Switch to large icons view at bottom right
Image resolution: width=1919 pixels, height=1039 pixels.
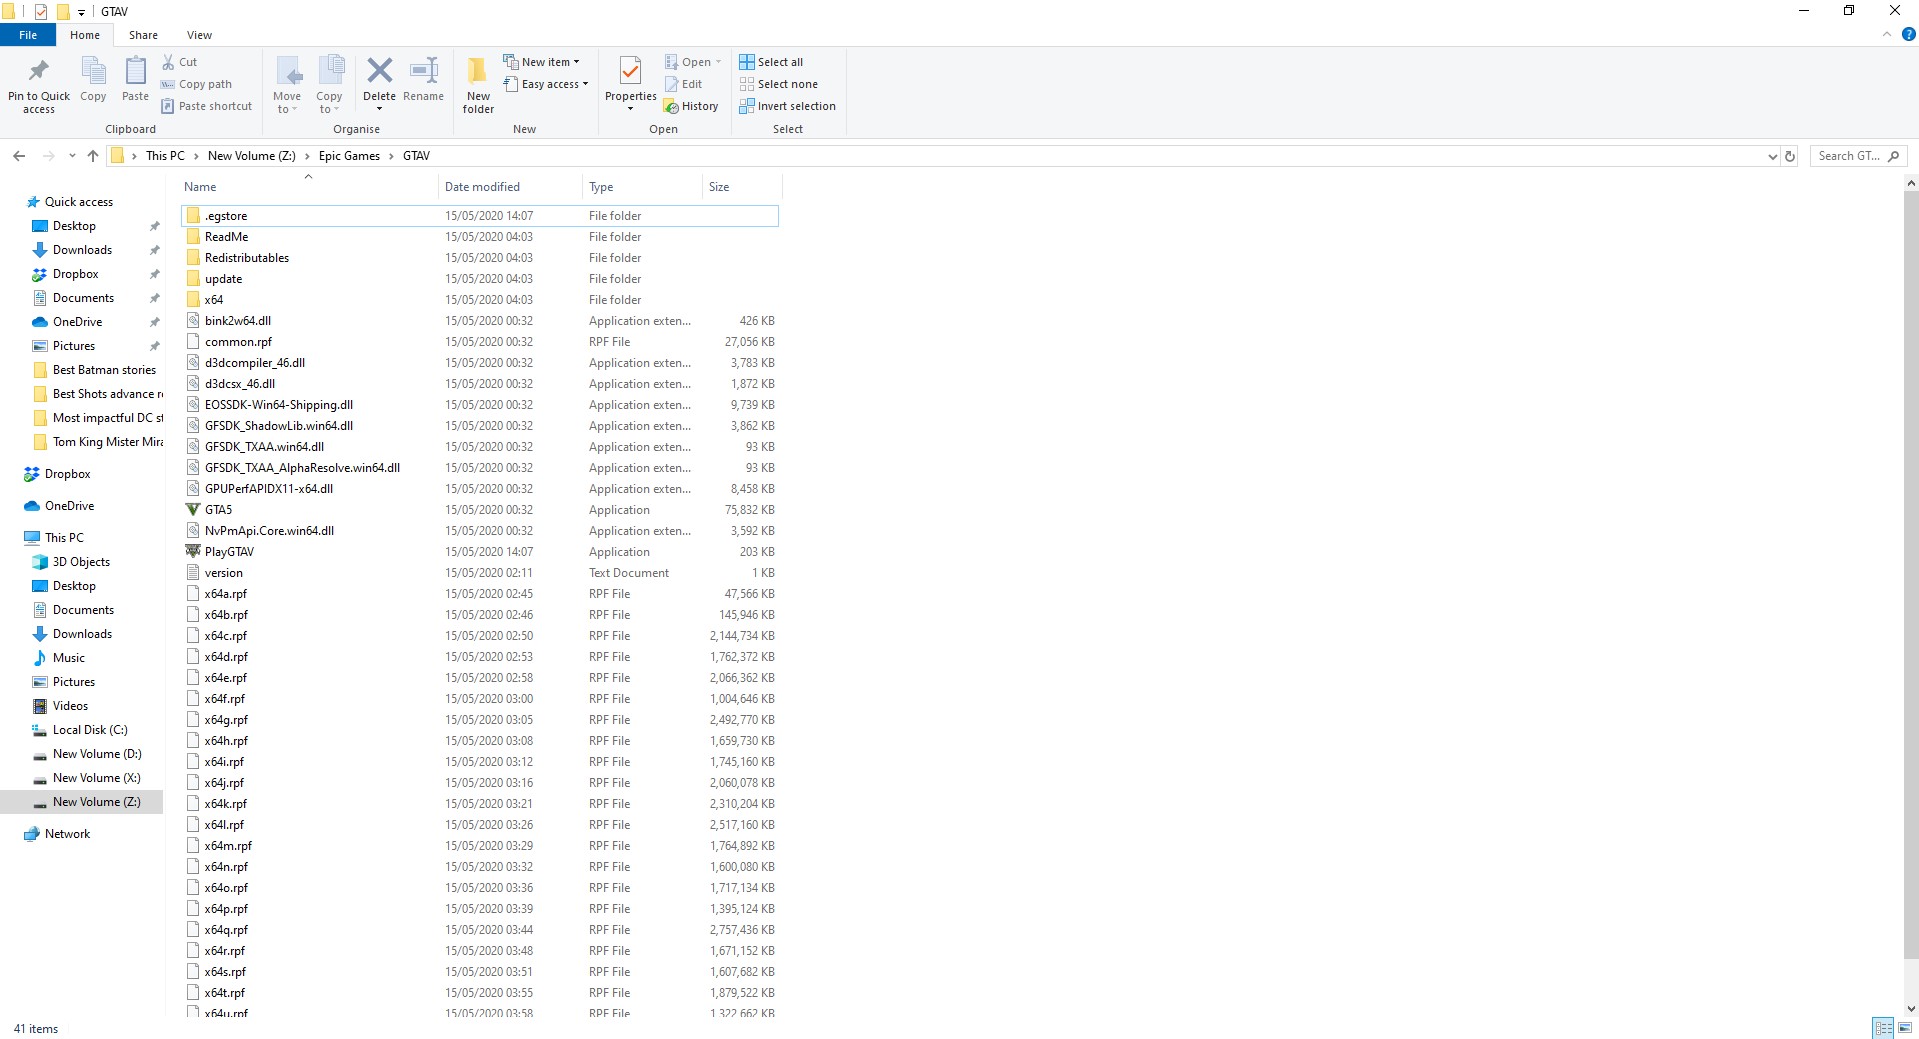click(1906, 1028)
